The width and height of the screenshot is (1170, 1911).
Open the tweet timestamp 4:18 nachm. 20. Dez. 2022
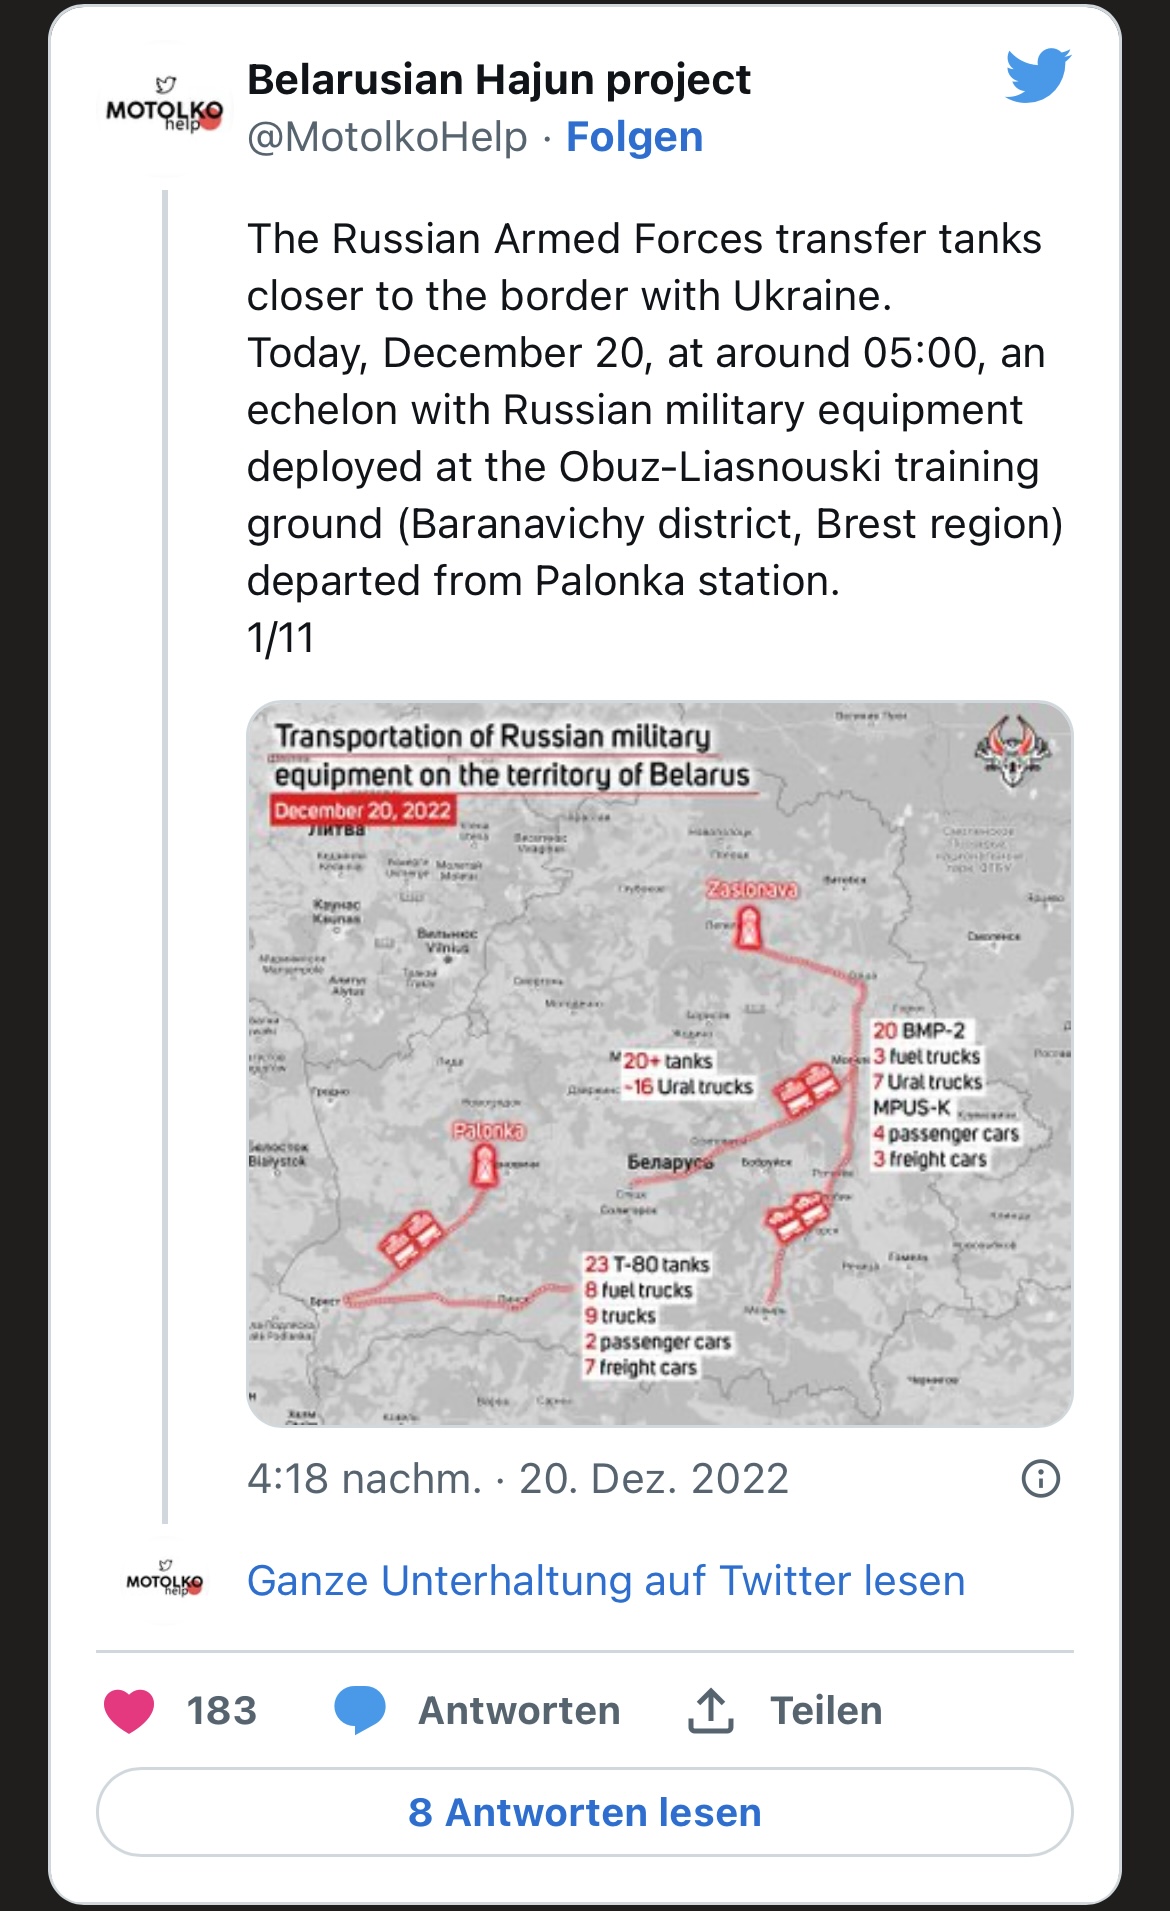coord(517,1478)
